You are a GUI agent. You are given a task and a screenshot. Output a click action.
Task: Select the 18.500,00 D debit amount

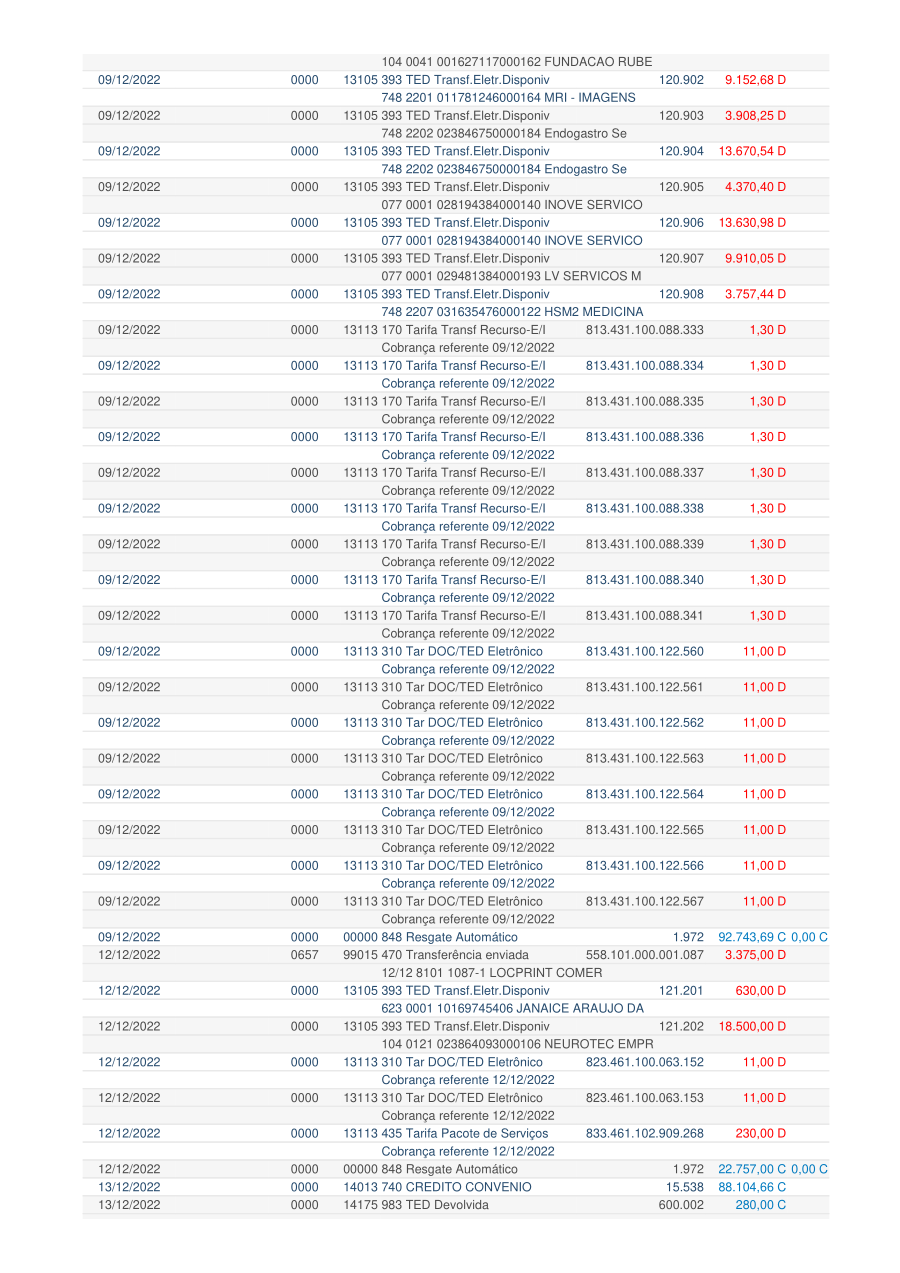tap(752, 1027)
